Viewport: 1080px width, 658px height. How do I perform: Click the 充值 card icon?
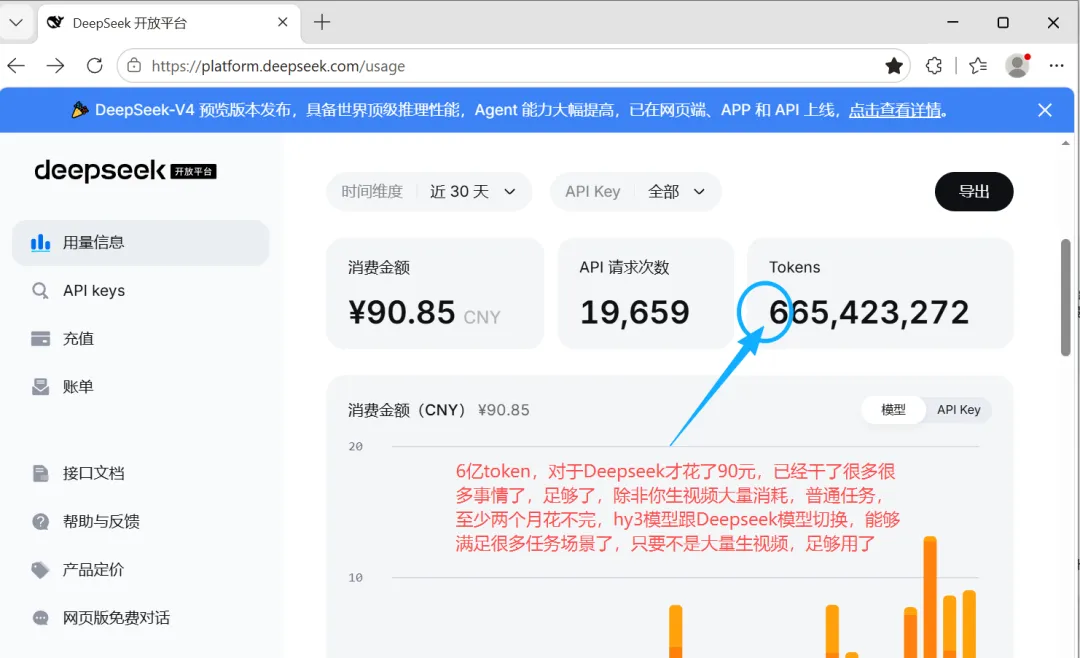41,339
